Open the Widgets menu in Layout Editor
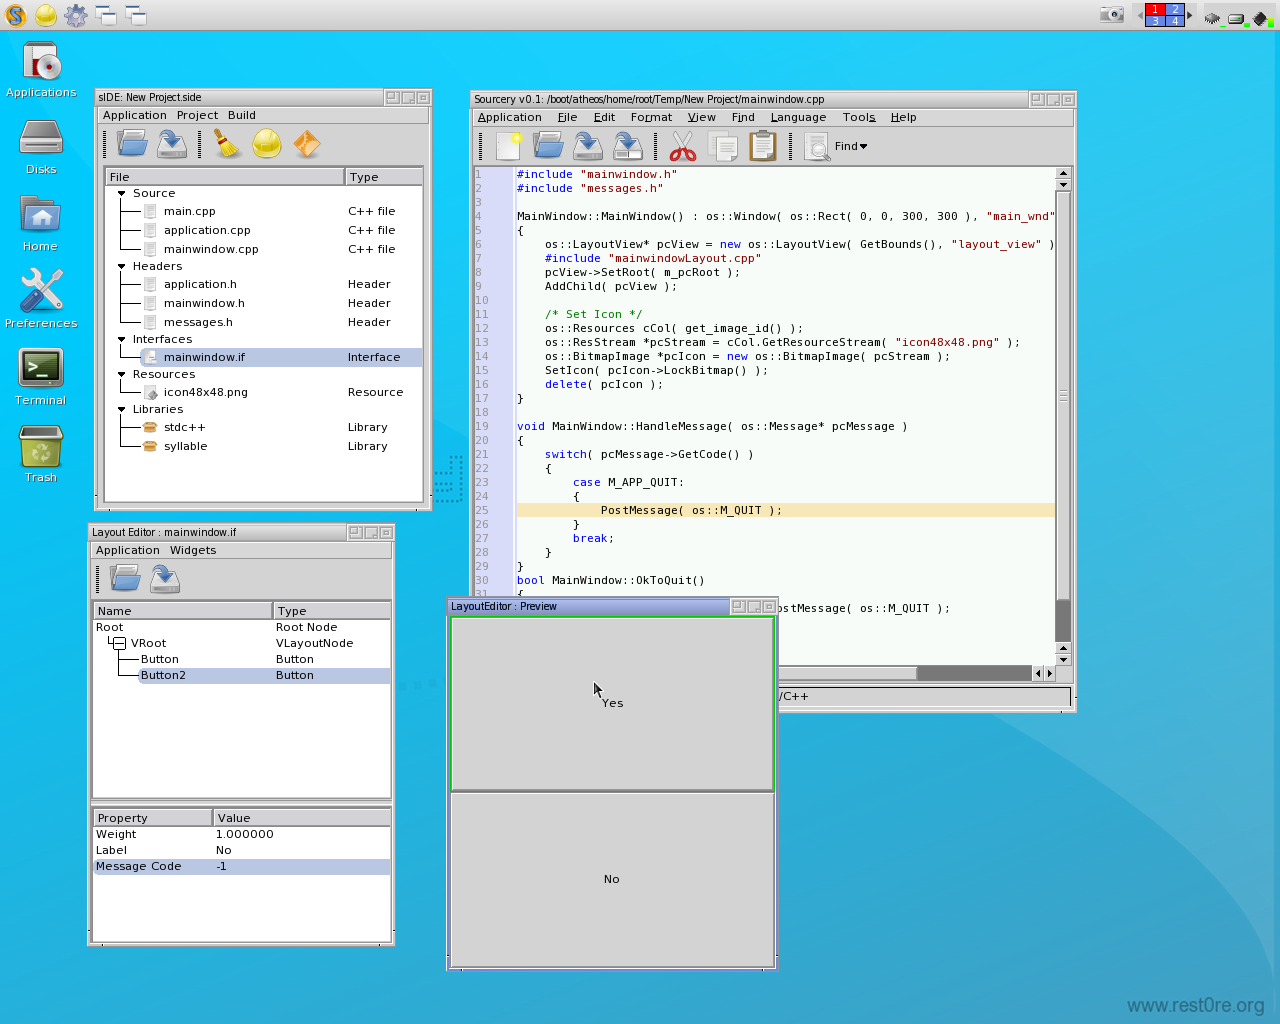 (193, 550)
